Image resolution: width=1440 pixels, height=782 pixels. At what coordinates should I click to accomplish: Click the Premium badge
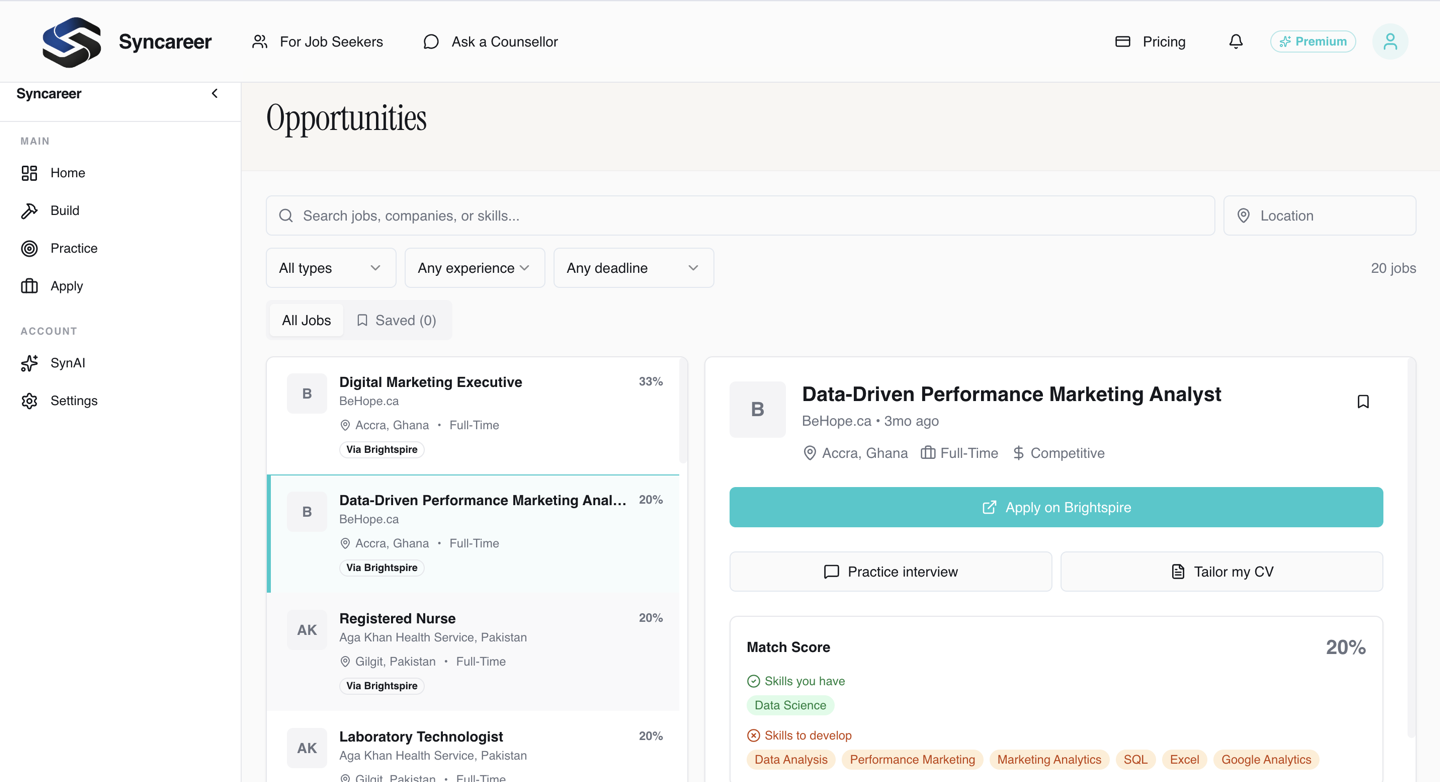(x=1313, y=41)
